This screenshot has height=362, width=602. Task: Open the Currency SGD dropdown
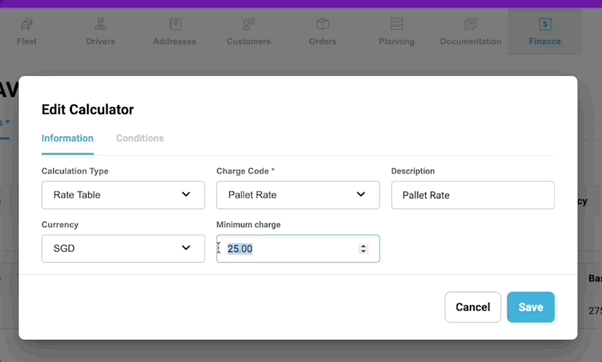coord(123,249)
